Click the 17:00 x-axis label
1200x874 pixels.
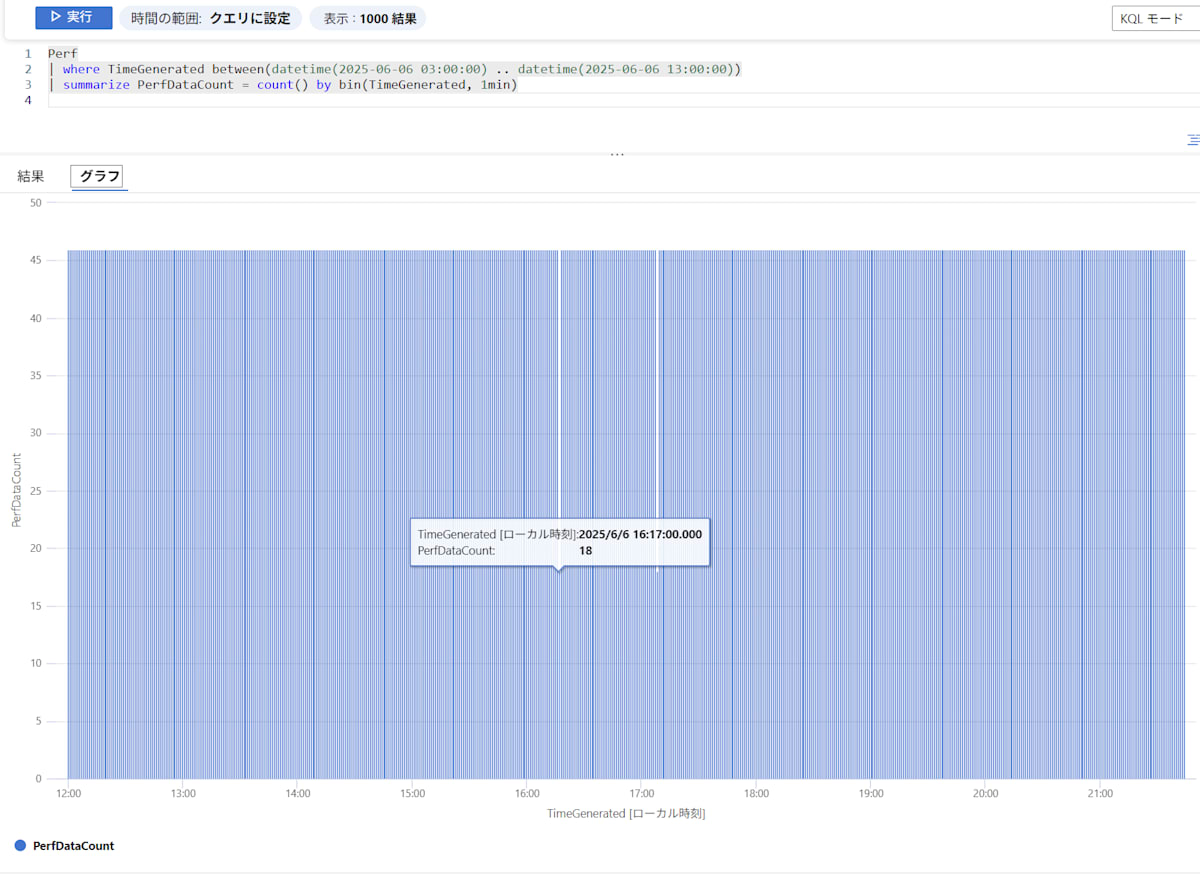tap(642, 794)
